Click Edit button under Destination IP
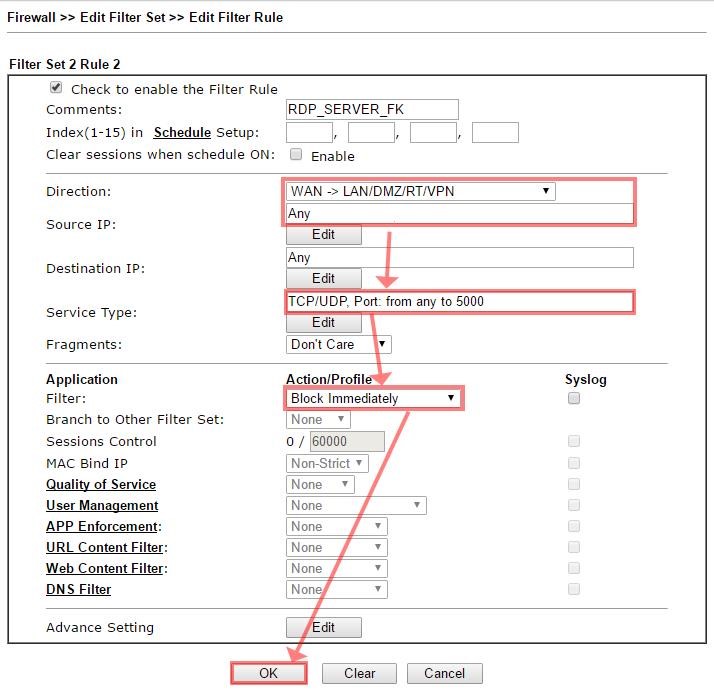 [x=323, y=279]
